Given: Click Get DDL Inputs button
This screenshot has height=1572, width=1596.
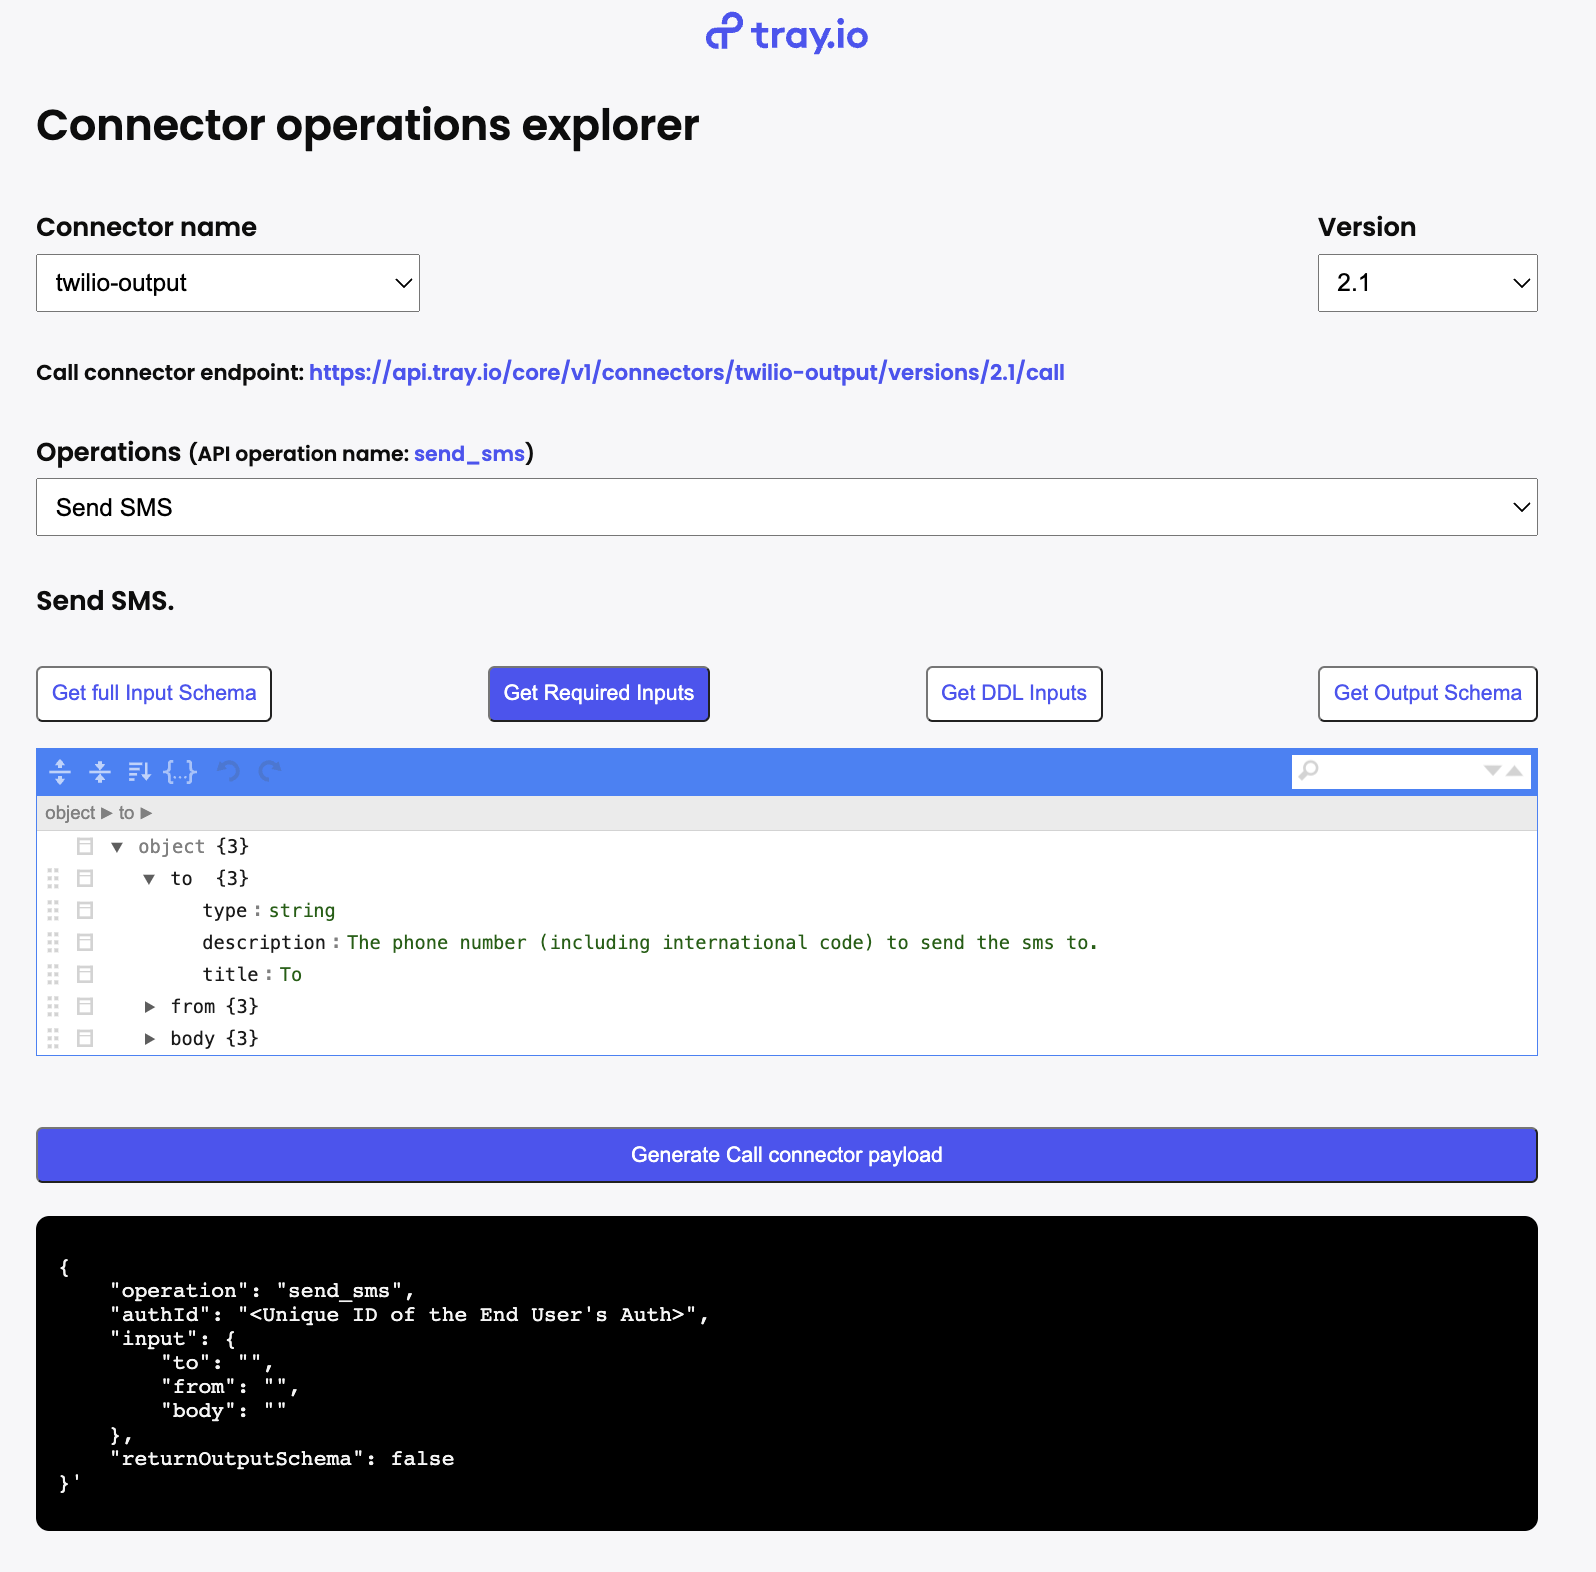Looking at the screenshot, I should coord(1014,694).
